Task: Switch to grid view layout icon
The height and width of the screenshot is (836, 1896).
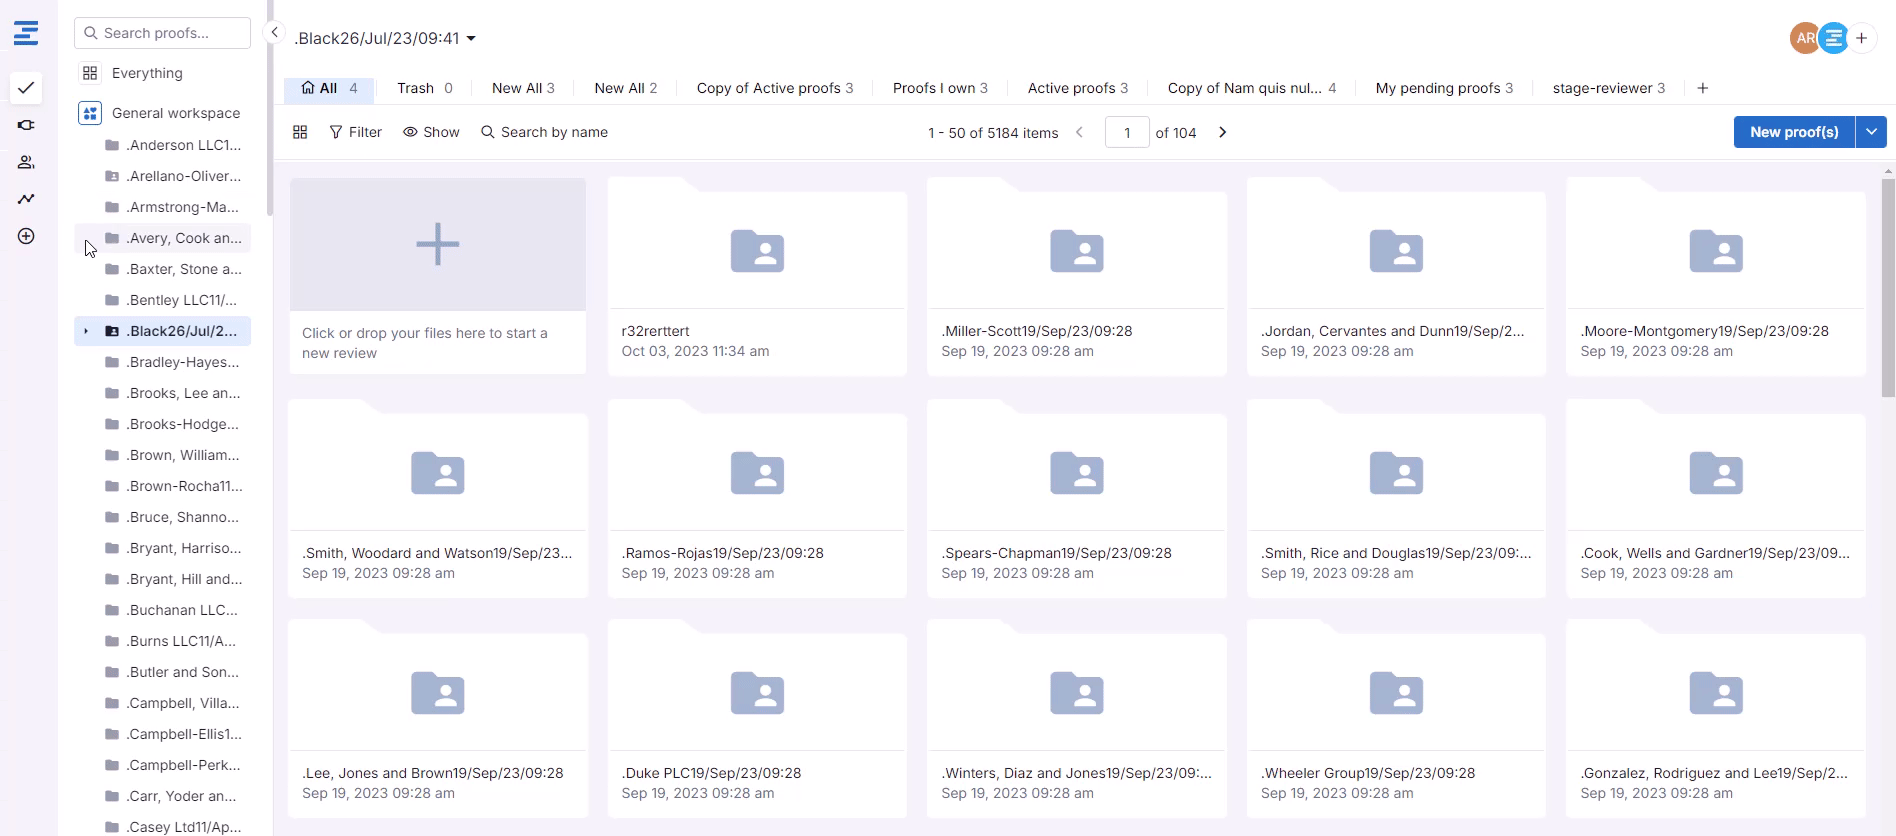Action: [x=300, y=132]
